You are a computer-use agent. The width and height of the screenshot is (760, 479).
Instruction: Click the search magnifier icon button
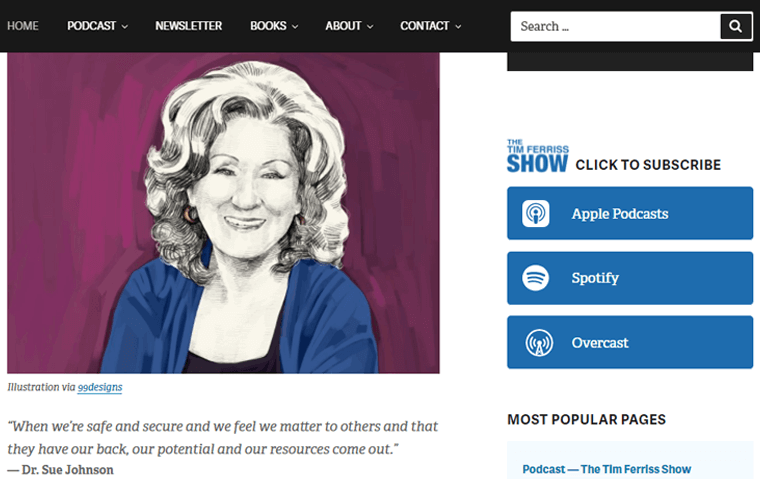(x=736, y=26)
